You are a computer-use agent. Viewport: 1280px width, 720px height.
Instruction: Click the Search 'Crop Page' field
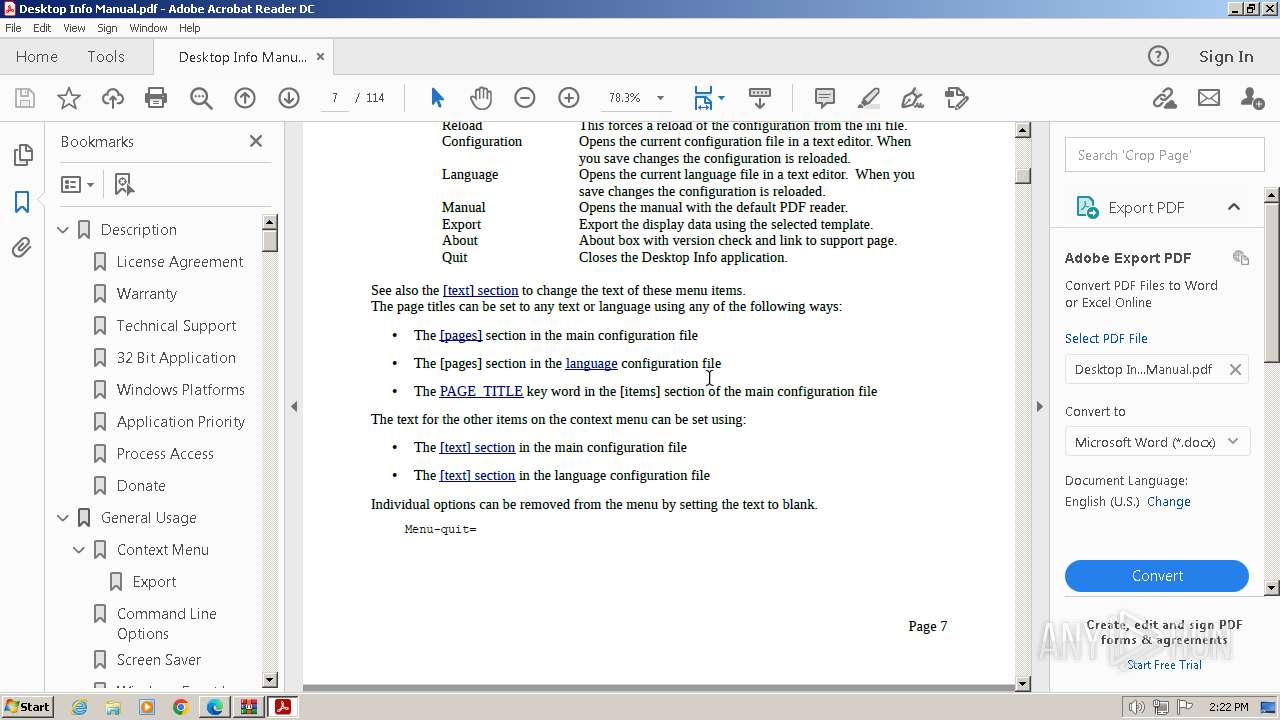click(1164, 155)
